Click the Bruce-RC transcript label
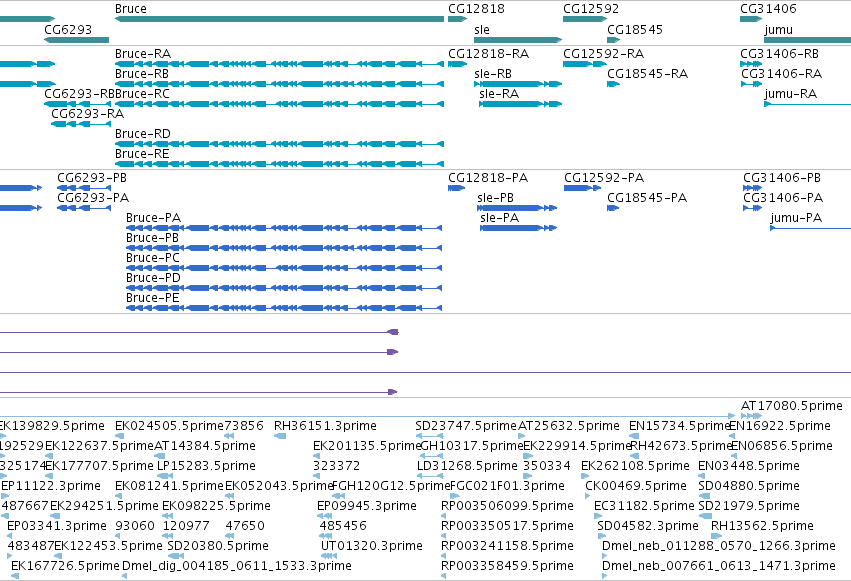851x581 pixels. click(142, 94)
